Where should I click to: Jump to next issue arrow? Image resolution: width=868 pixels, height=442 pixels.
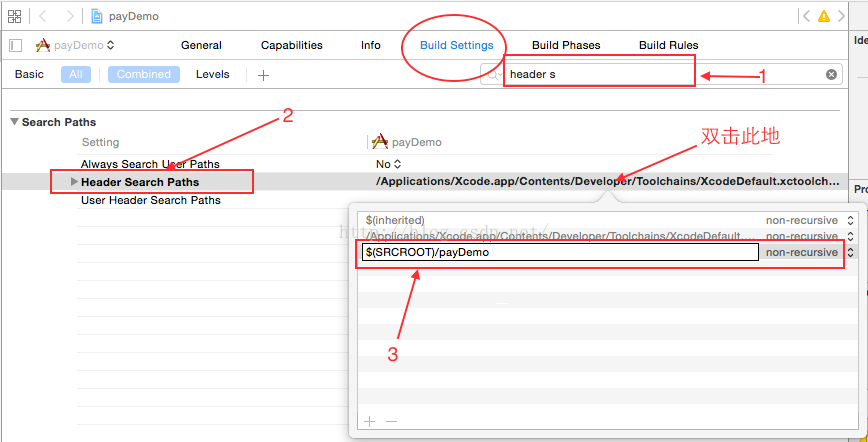click(841, 16)
